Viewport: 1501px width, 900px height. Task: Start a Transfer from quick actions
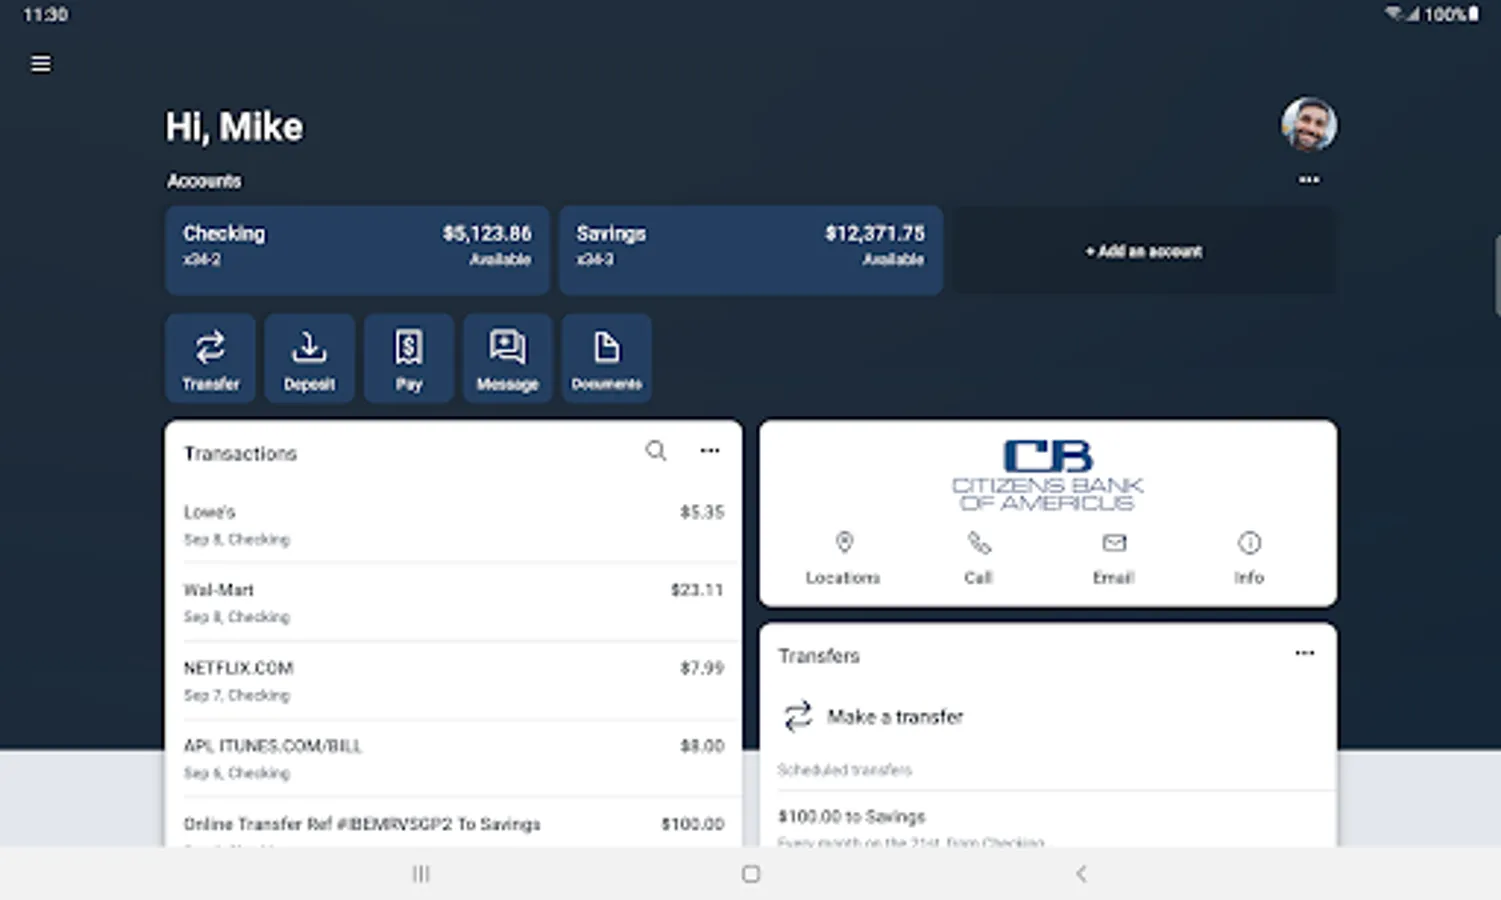point(210,358)
